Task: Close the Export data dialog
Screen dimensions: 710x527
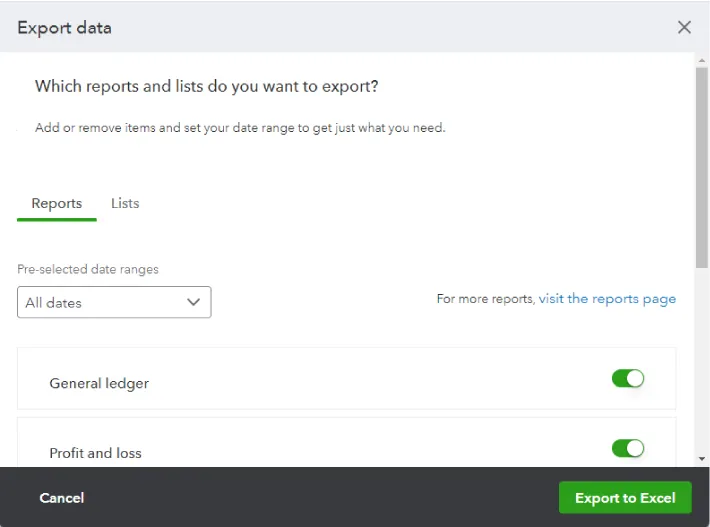Action: click(x=684, y=27)
